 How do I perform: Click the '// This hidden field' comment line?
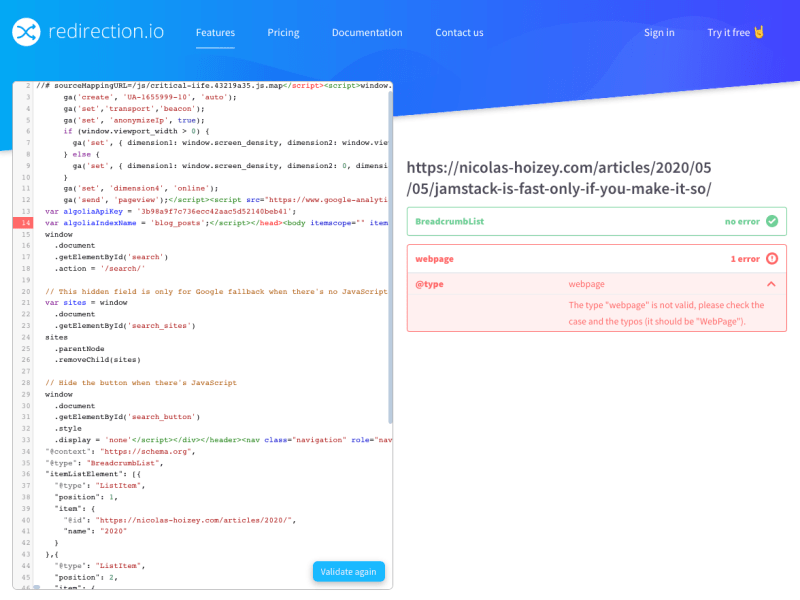point(216,291)
